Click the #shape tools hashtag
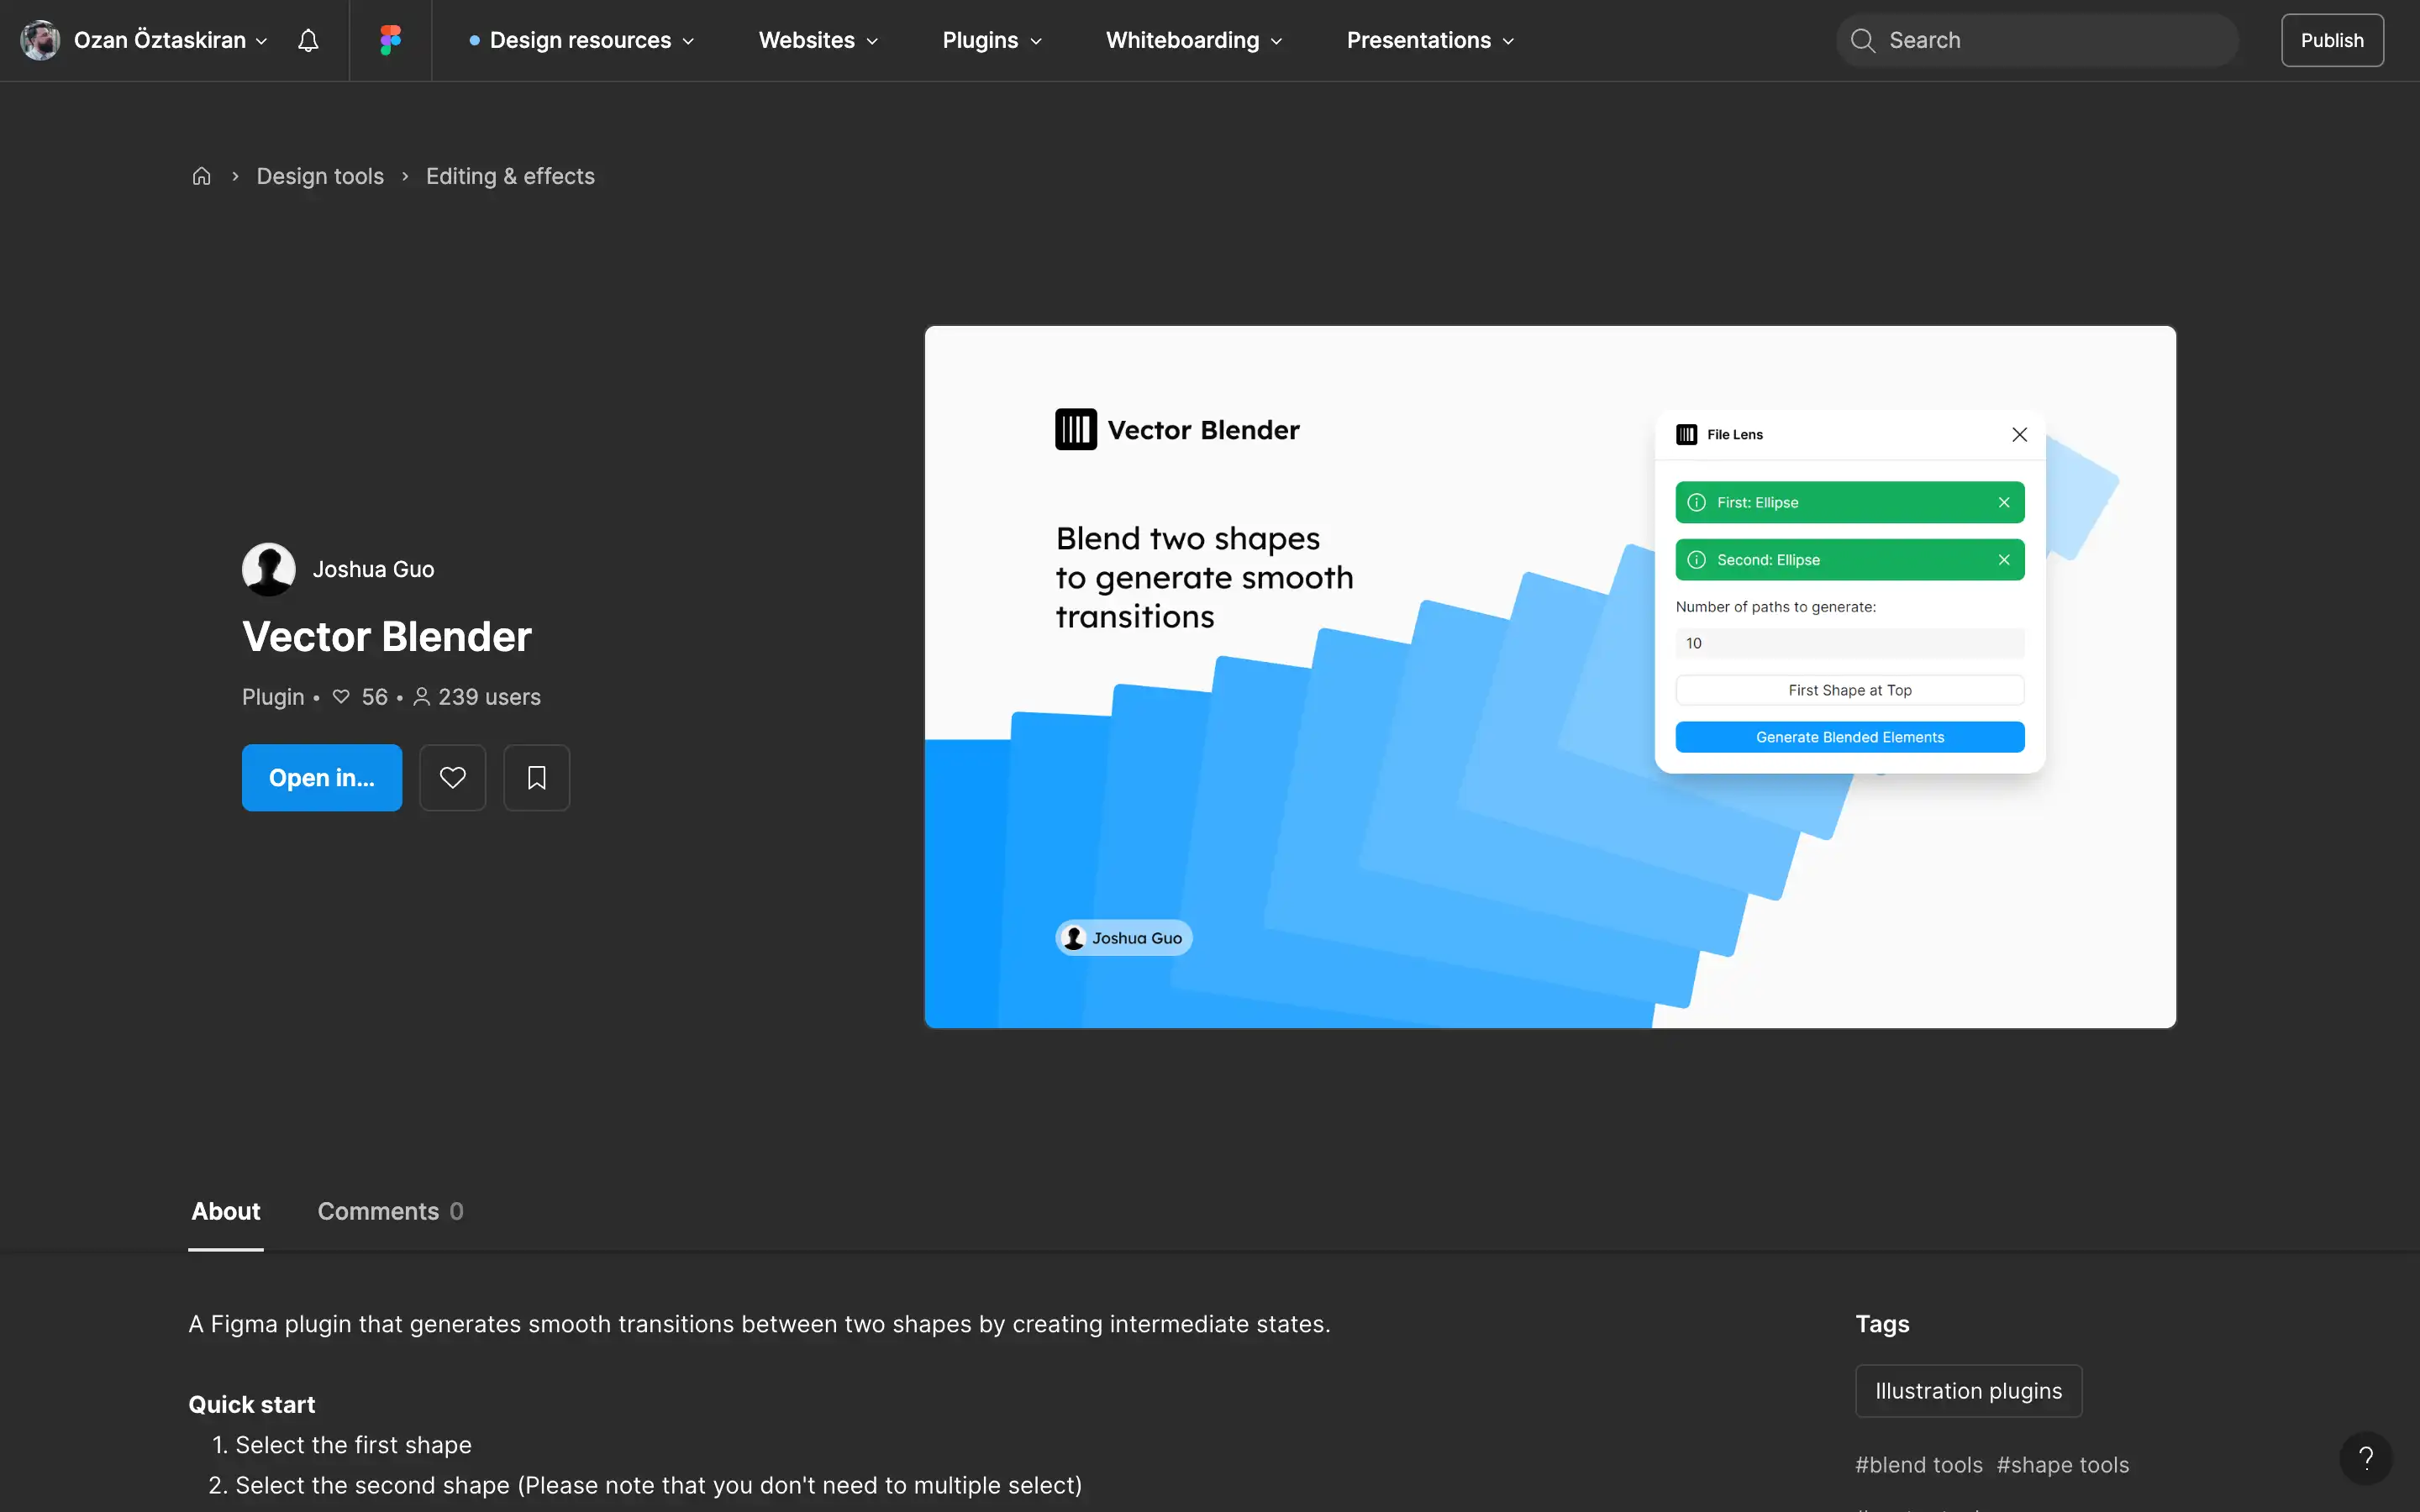Screen dimensions: 2420x1512 pyautogui.click(x=2062, y=1465)
